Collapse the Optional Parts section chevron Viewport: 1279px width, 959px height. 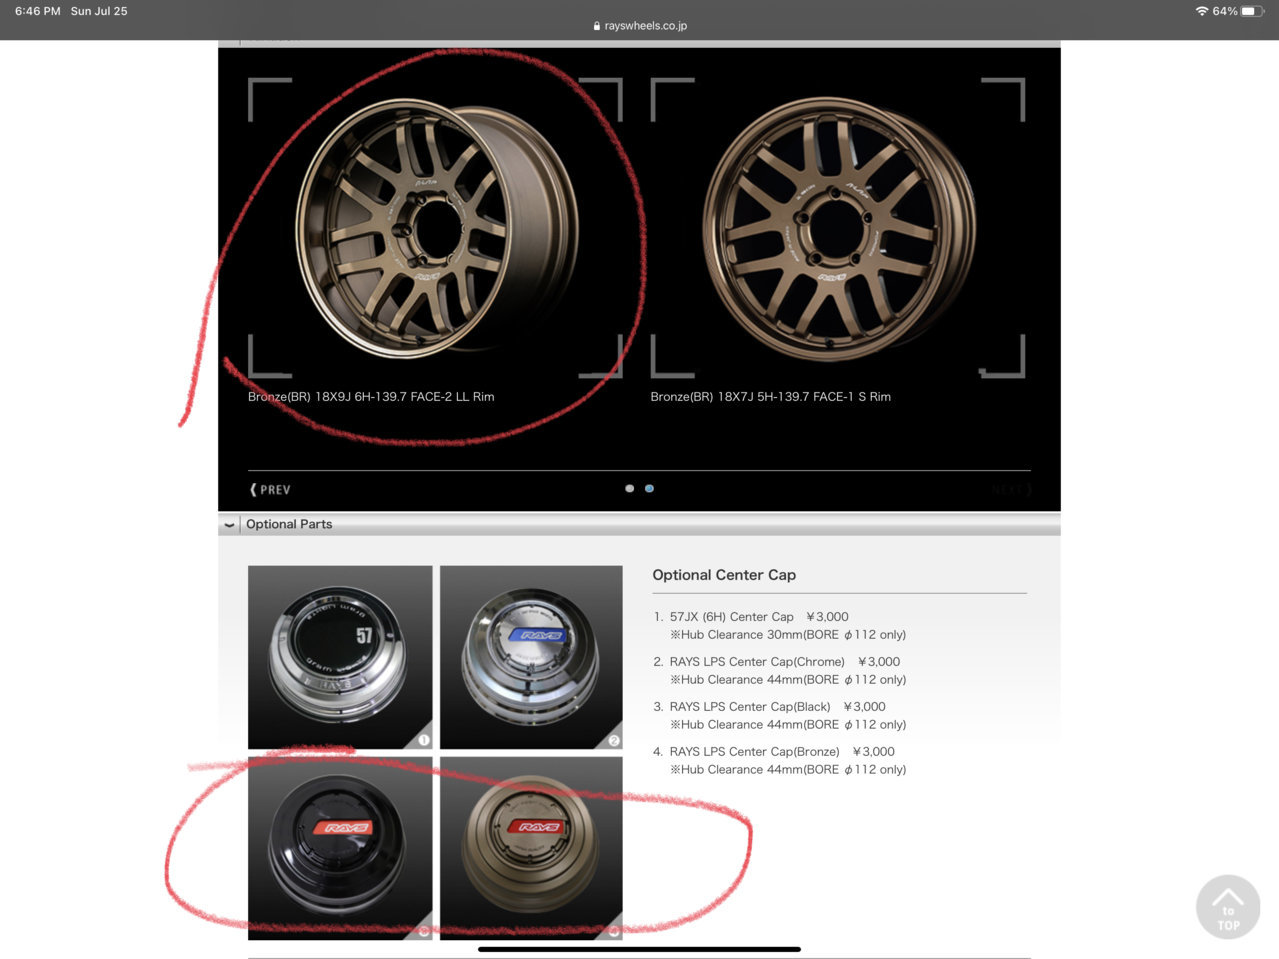pos(229,524)
